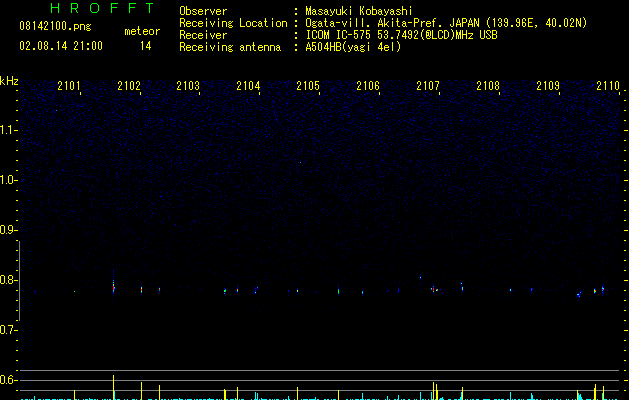Click the kHz axis unit label
This screenshot has width=629, height=400.
coord(9,81)
